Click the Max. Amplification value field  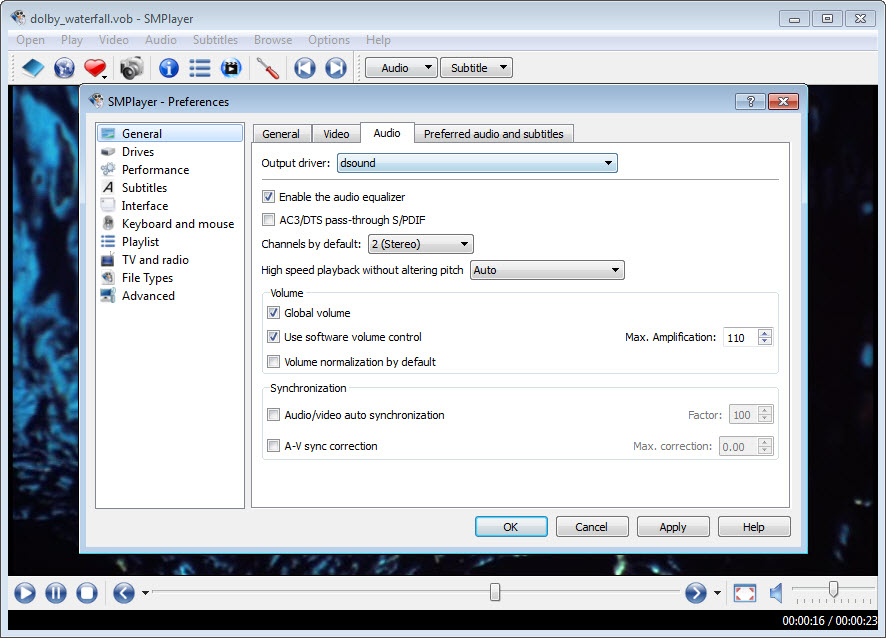pos(741,337)
